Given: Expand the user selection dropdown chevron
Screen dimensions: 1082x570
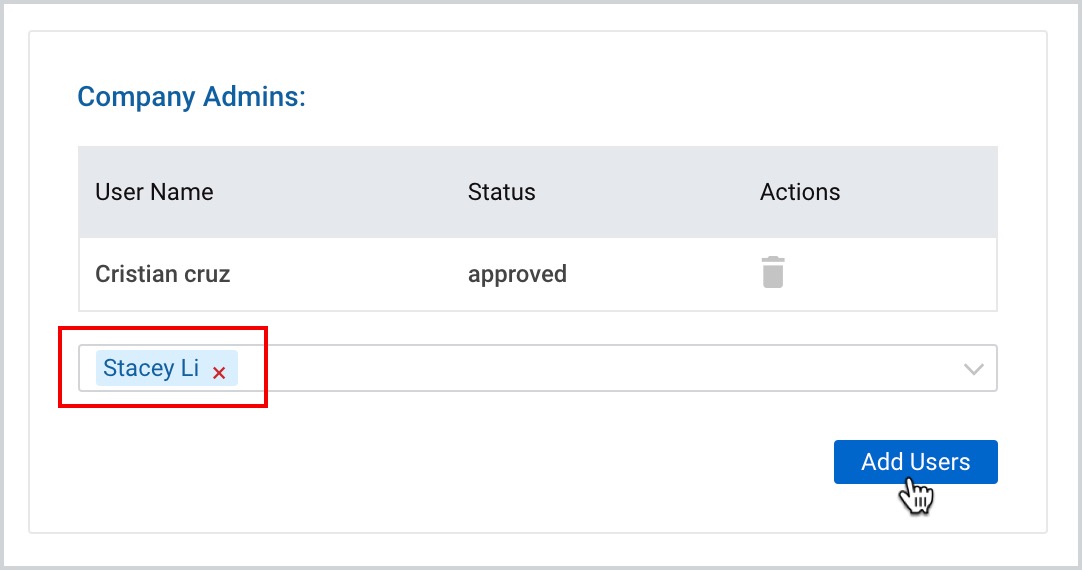Looking at the screenshot, I should point(974,368).
